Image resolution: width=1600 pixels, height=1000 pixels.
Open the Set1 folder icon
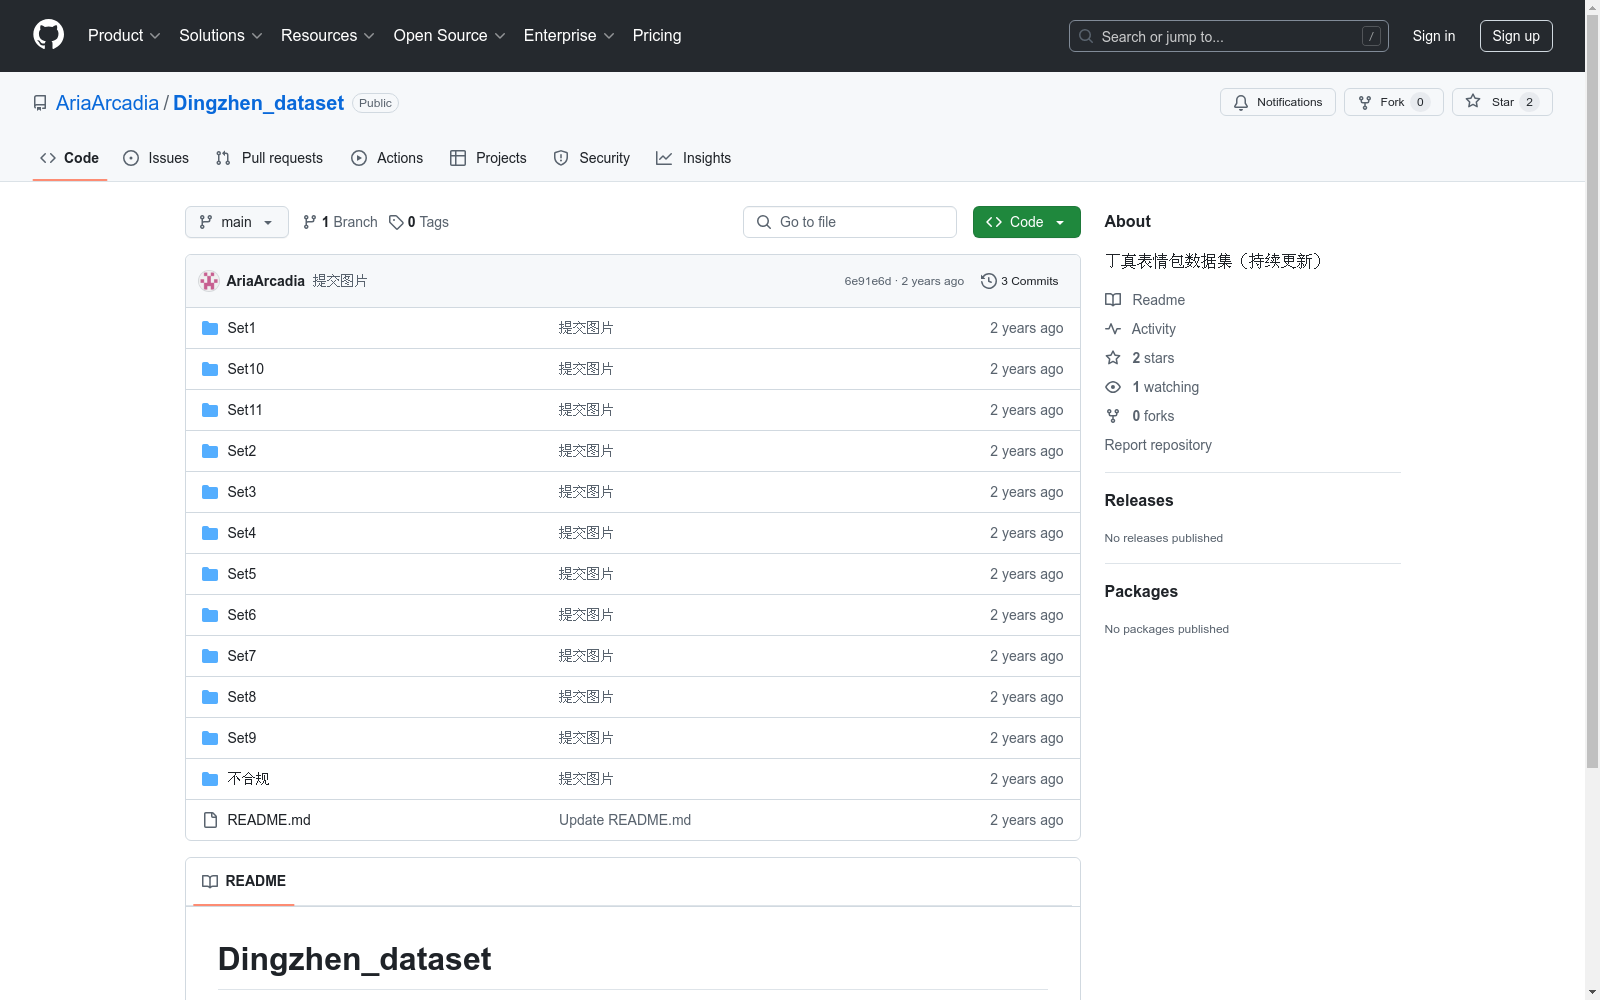(210, 328)
